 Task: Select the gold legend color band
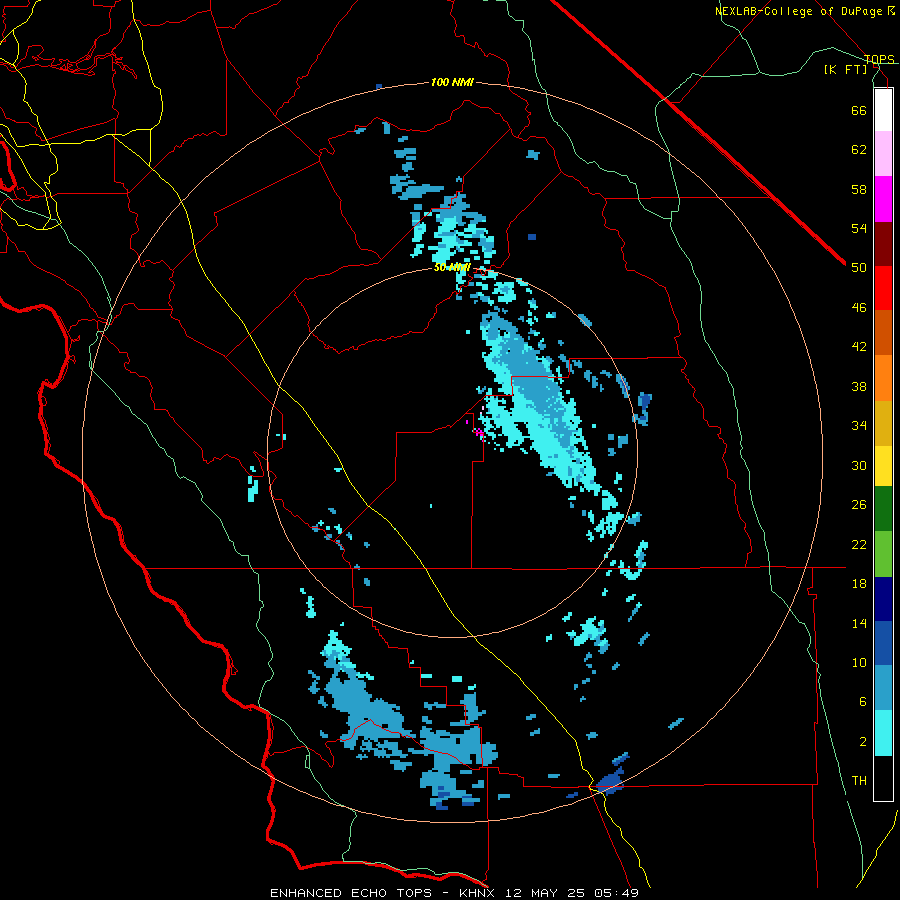coord(883,424)
